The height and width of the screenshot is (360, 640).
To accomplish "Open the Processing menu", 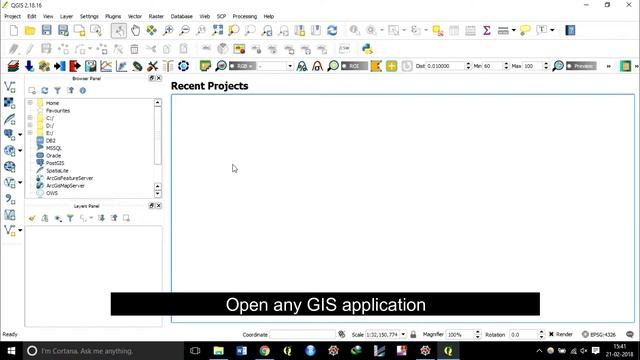I will coord(244,16).
